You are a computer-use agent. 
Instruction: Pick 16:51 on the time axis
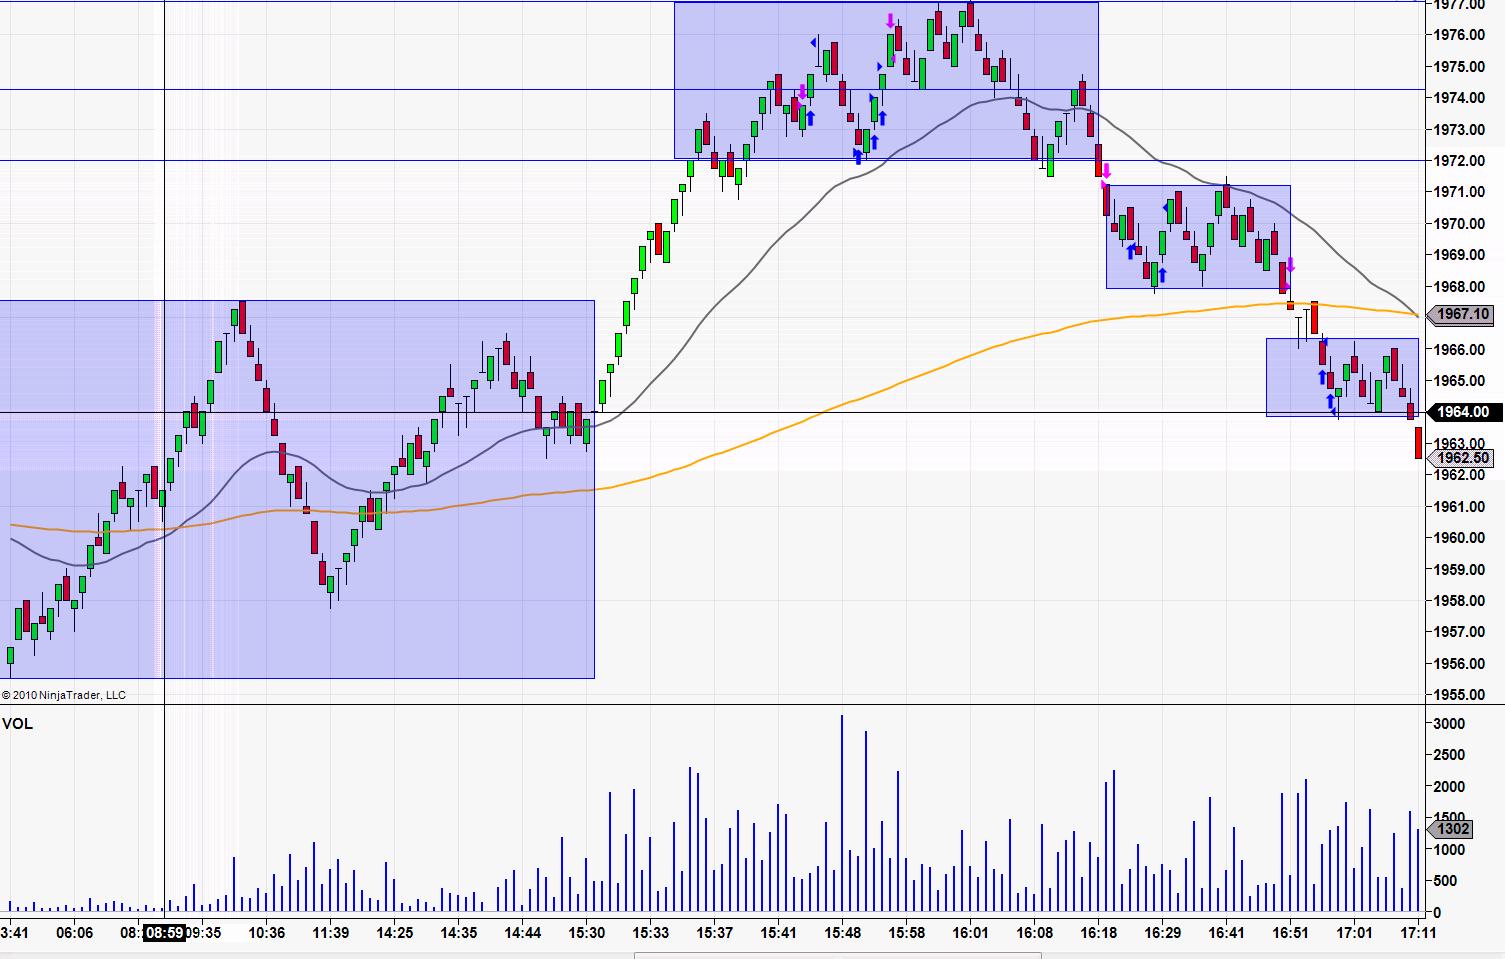1291,933
